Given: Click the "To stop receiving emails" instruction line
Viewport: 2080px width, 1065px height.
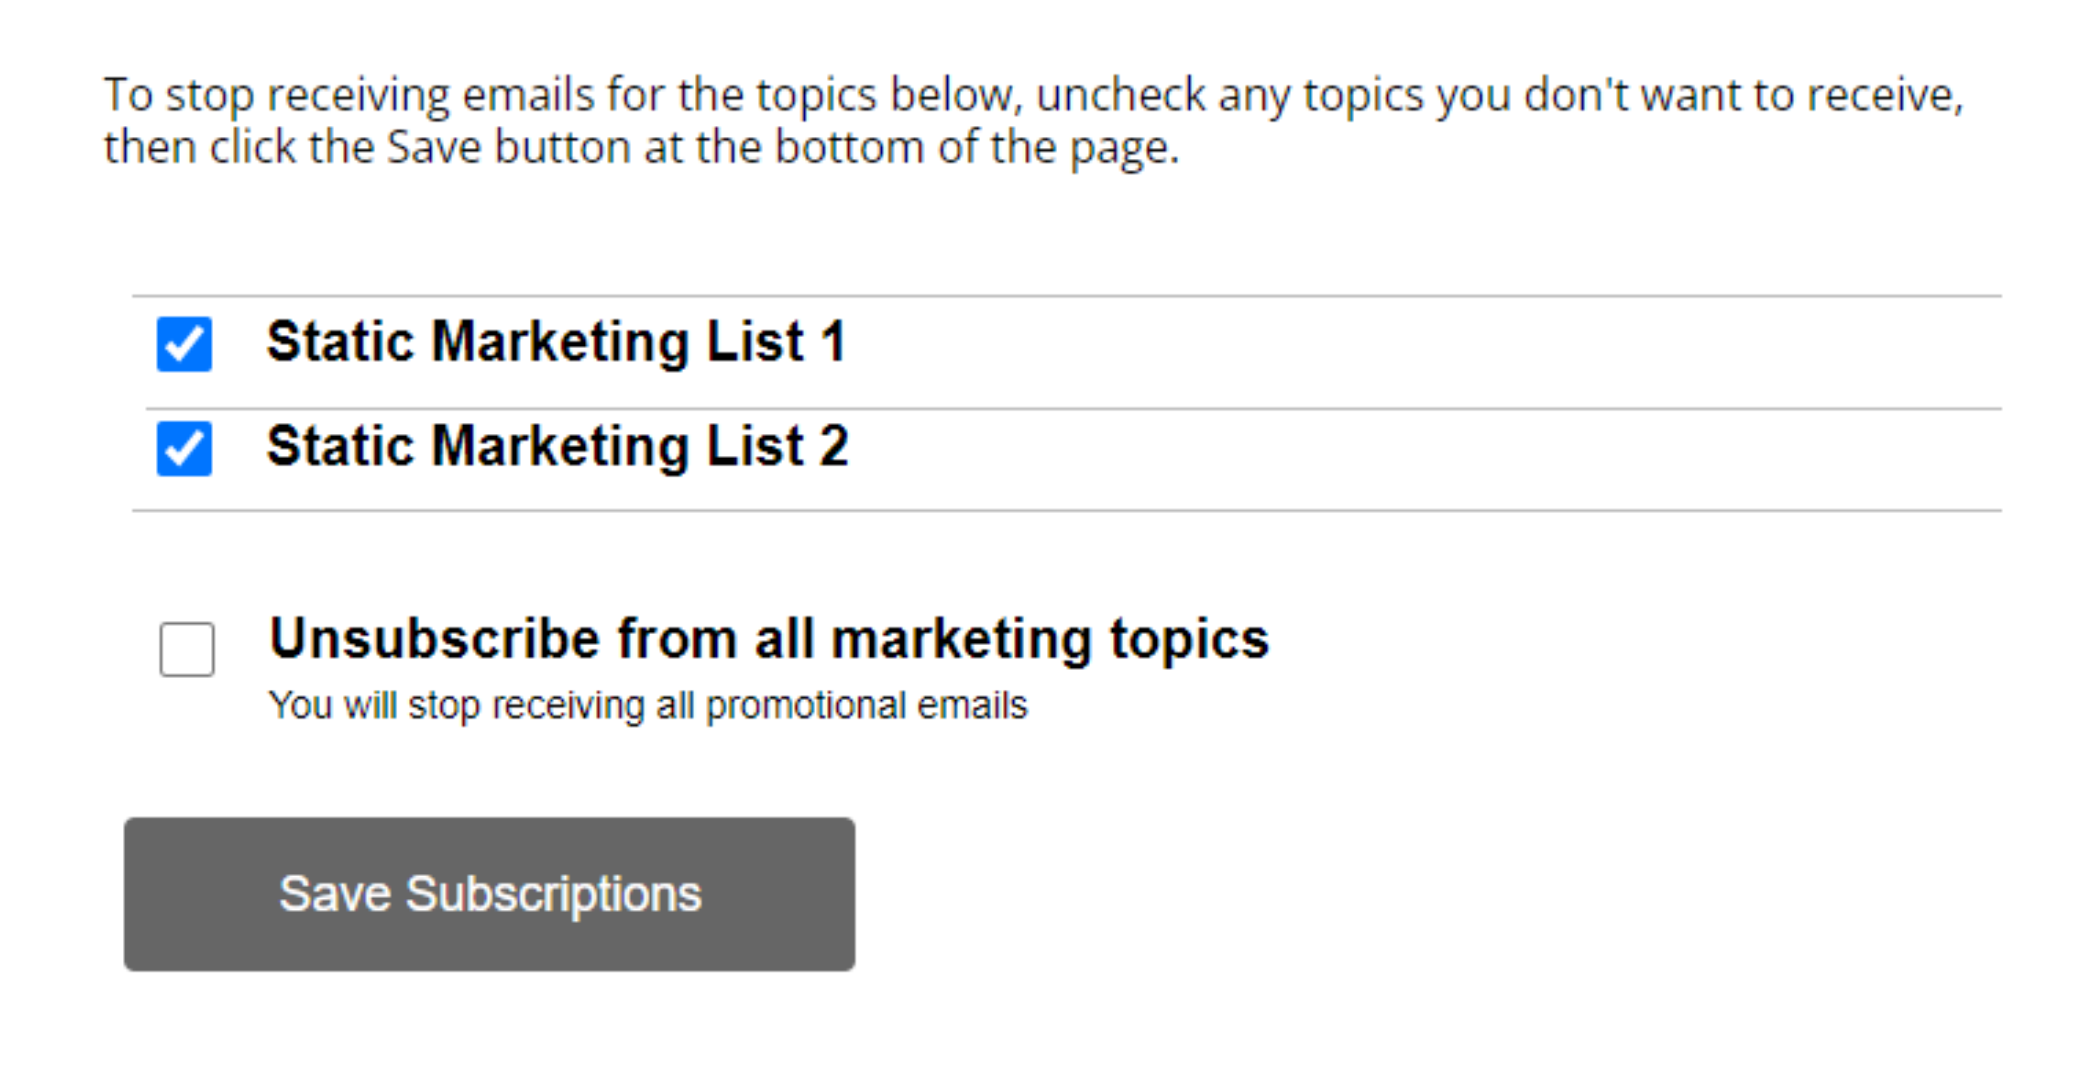Looking at the screenshot, I should [x=1034, y=96].
